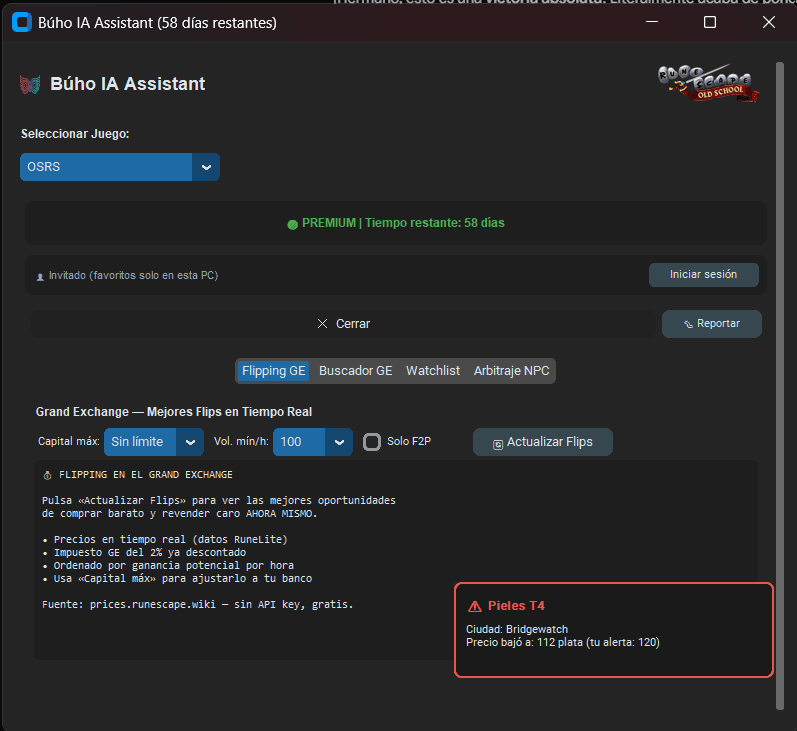Screen dimensions: 797x731
Task: Click 'Precios en tiempo real (datos RuneLite)' line
Action: [x=165, y=539]
